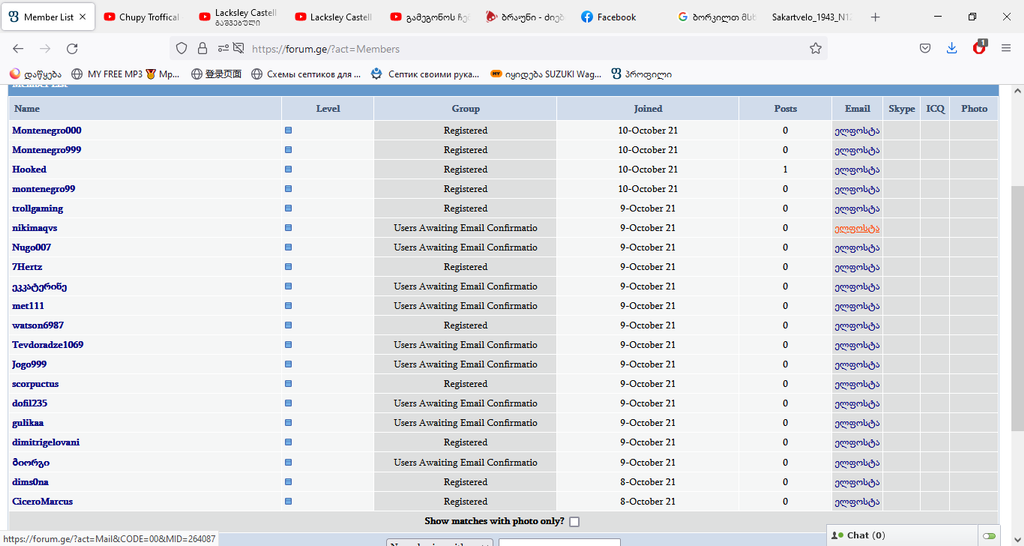Image resolution: width=1024 pixels, height=546 pixels.
Task: Click level icon for Jogo999
Action: pos(288,364)
